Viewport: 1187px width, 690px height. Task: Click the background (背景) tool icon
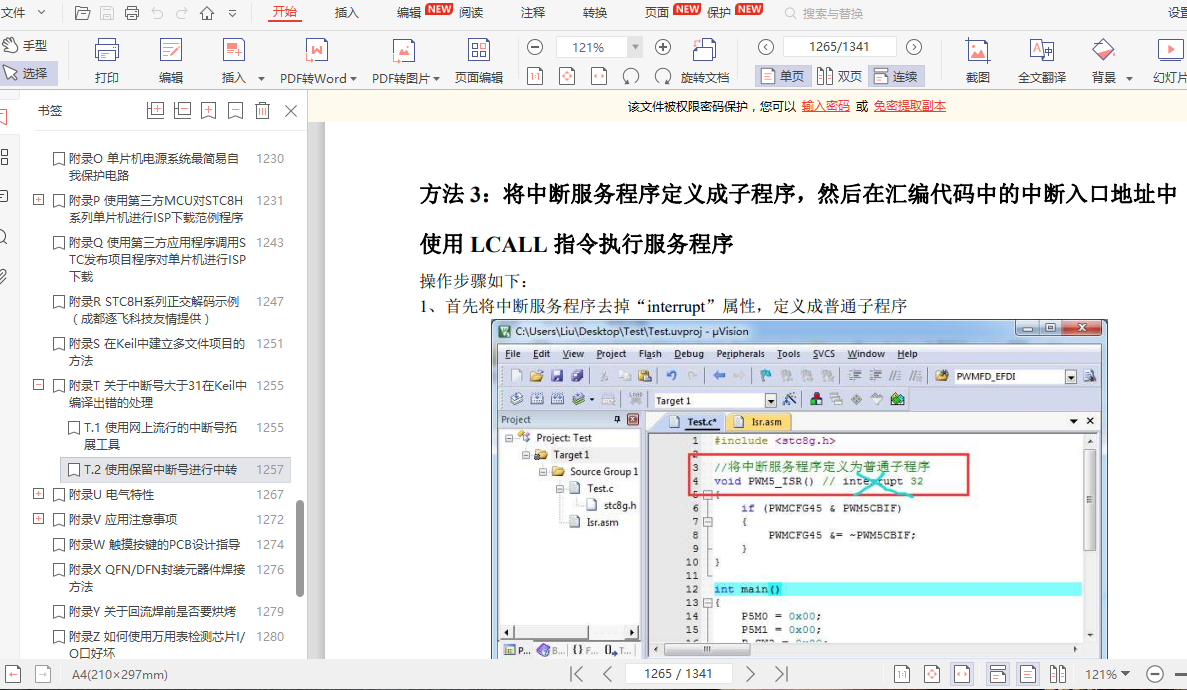1103,51
